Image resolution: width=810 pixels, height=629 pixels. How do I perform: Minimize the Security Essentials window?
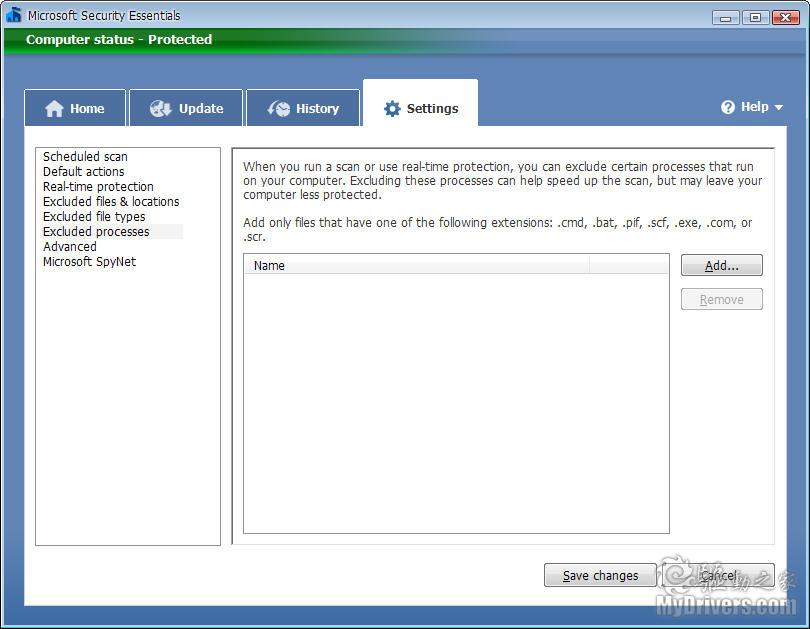726,18
